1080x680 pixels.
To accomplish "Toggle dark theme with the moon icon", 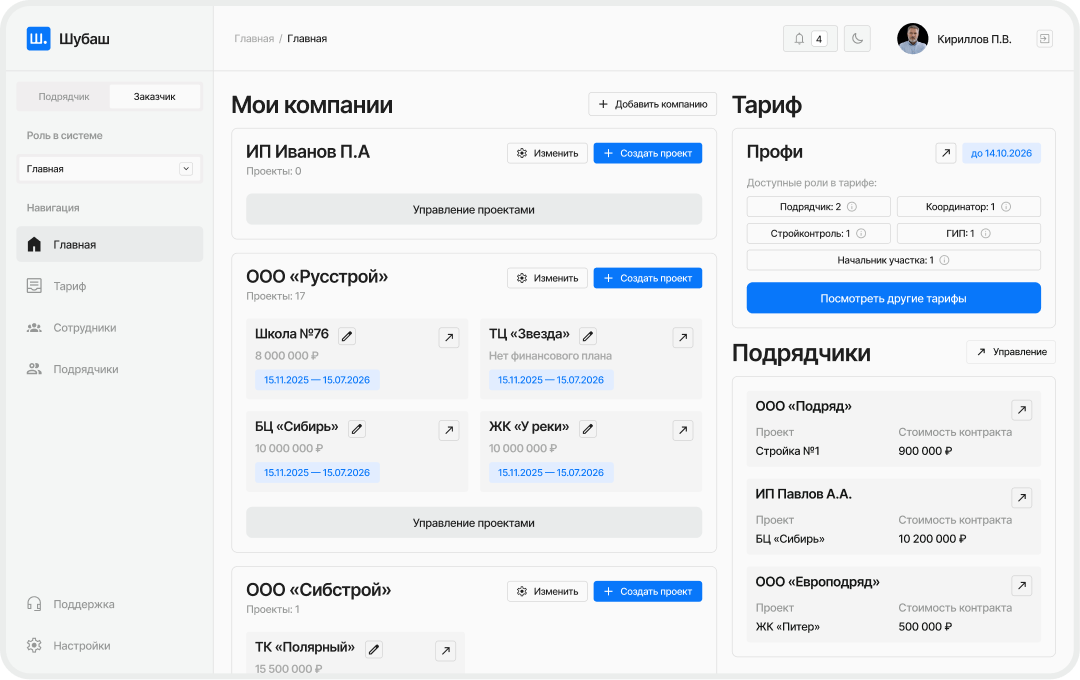I will (x=857, y=38).
